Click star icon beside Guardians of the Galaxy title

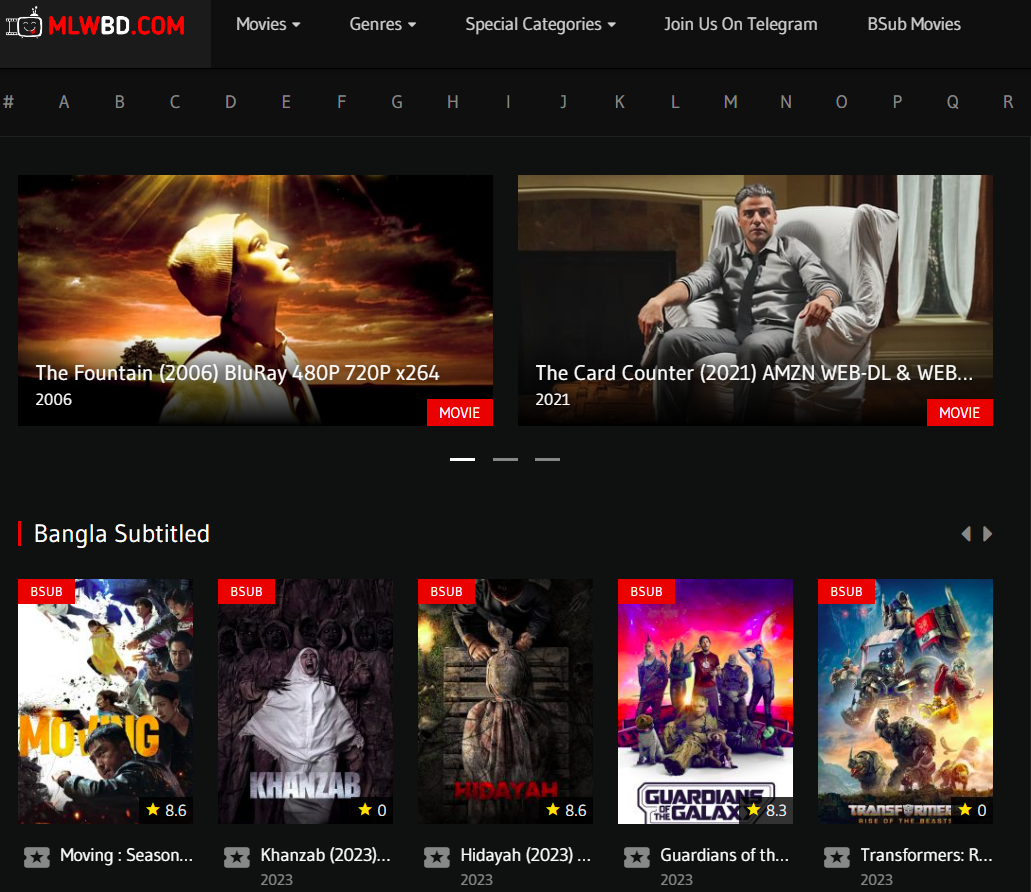[x=636, y=857]
